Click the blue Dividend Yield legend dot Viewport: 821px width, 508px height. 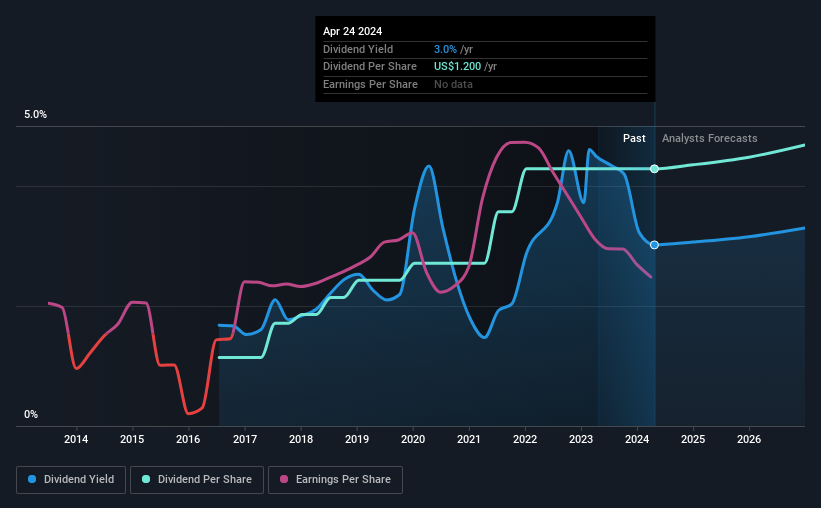click(x=32, y=479)
